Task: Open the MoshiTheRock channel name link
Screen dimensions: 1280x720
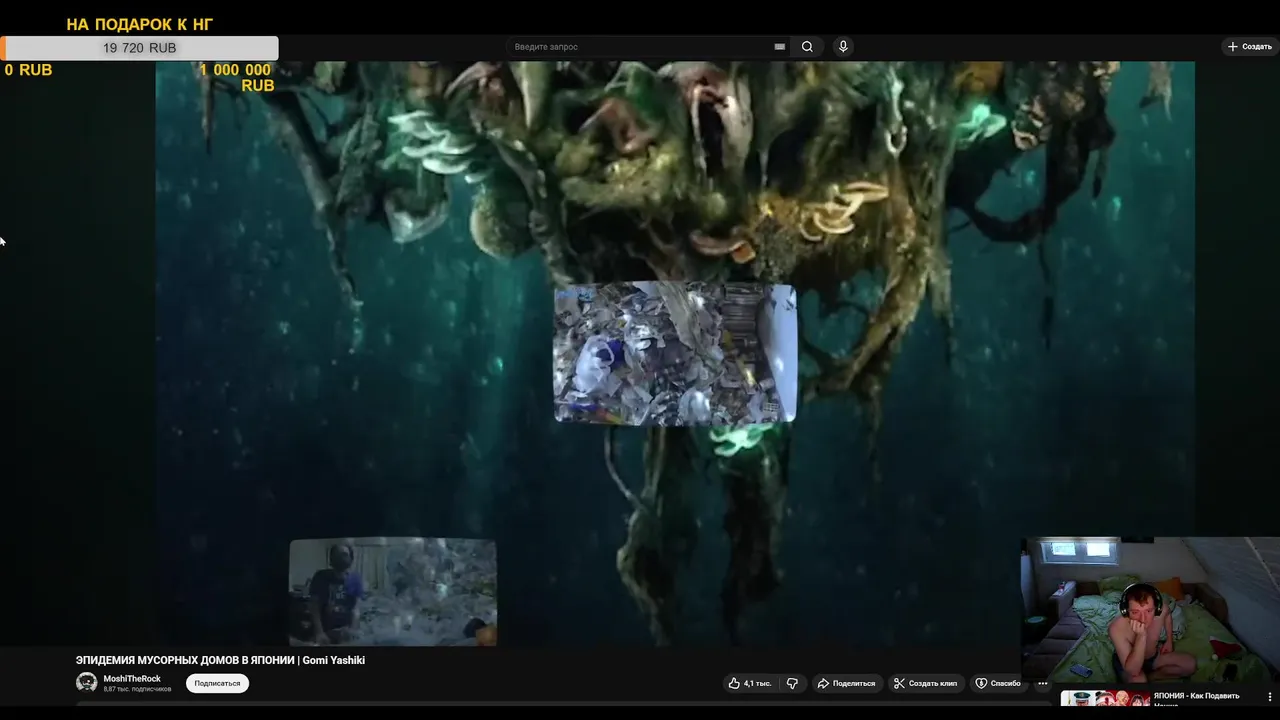Action: tap(132, 679)
